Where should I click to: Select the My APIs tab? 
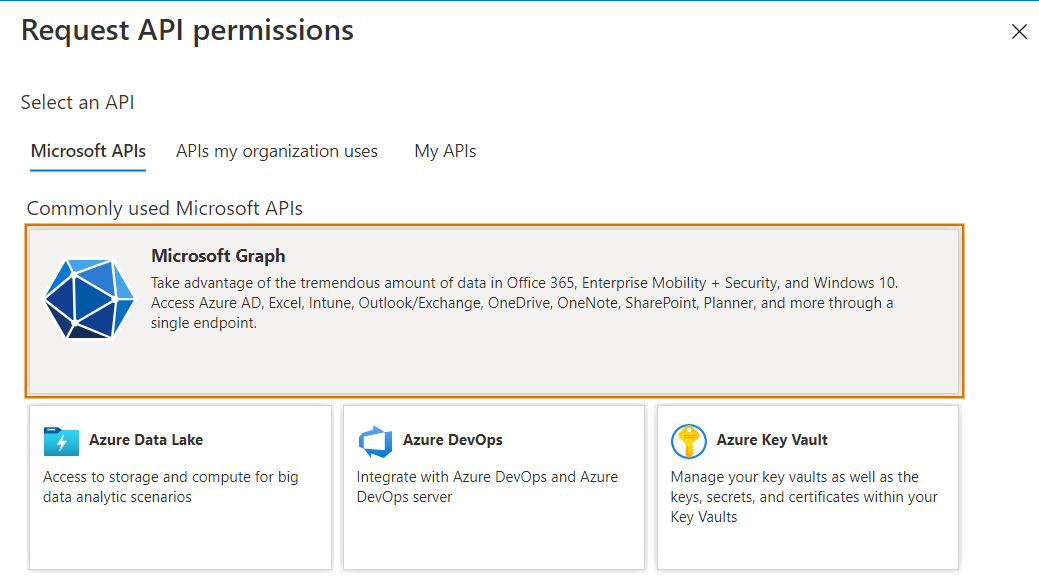pyautogui.click(x=445, y=152)
